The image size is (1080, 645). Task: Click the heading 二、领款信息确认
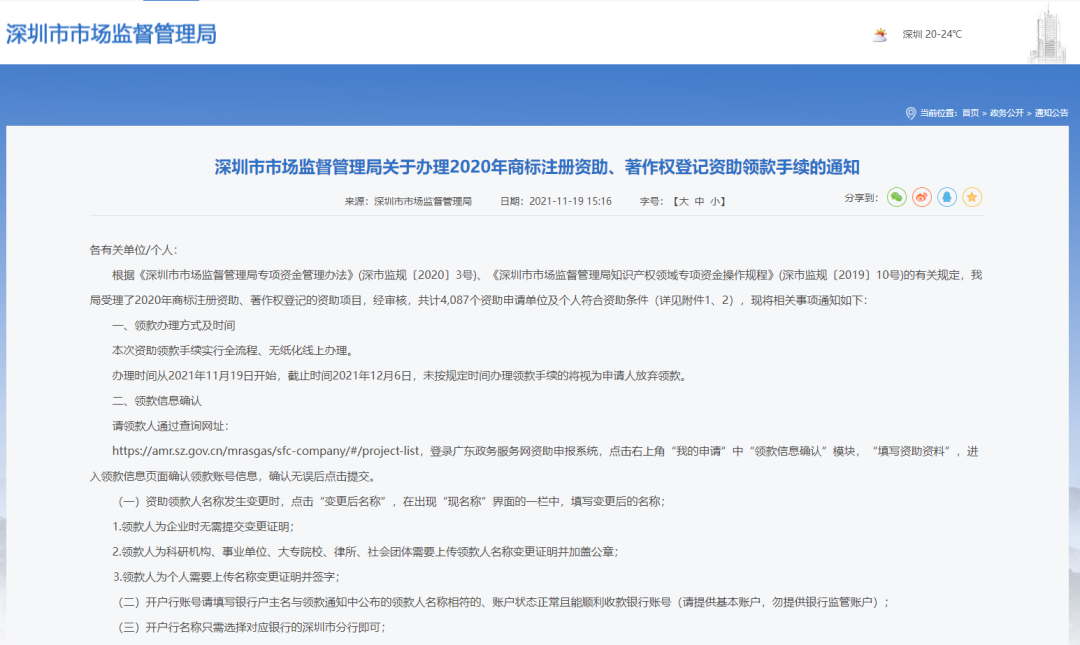[157, 400]
